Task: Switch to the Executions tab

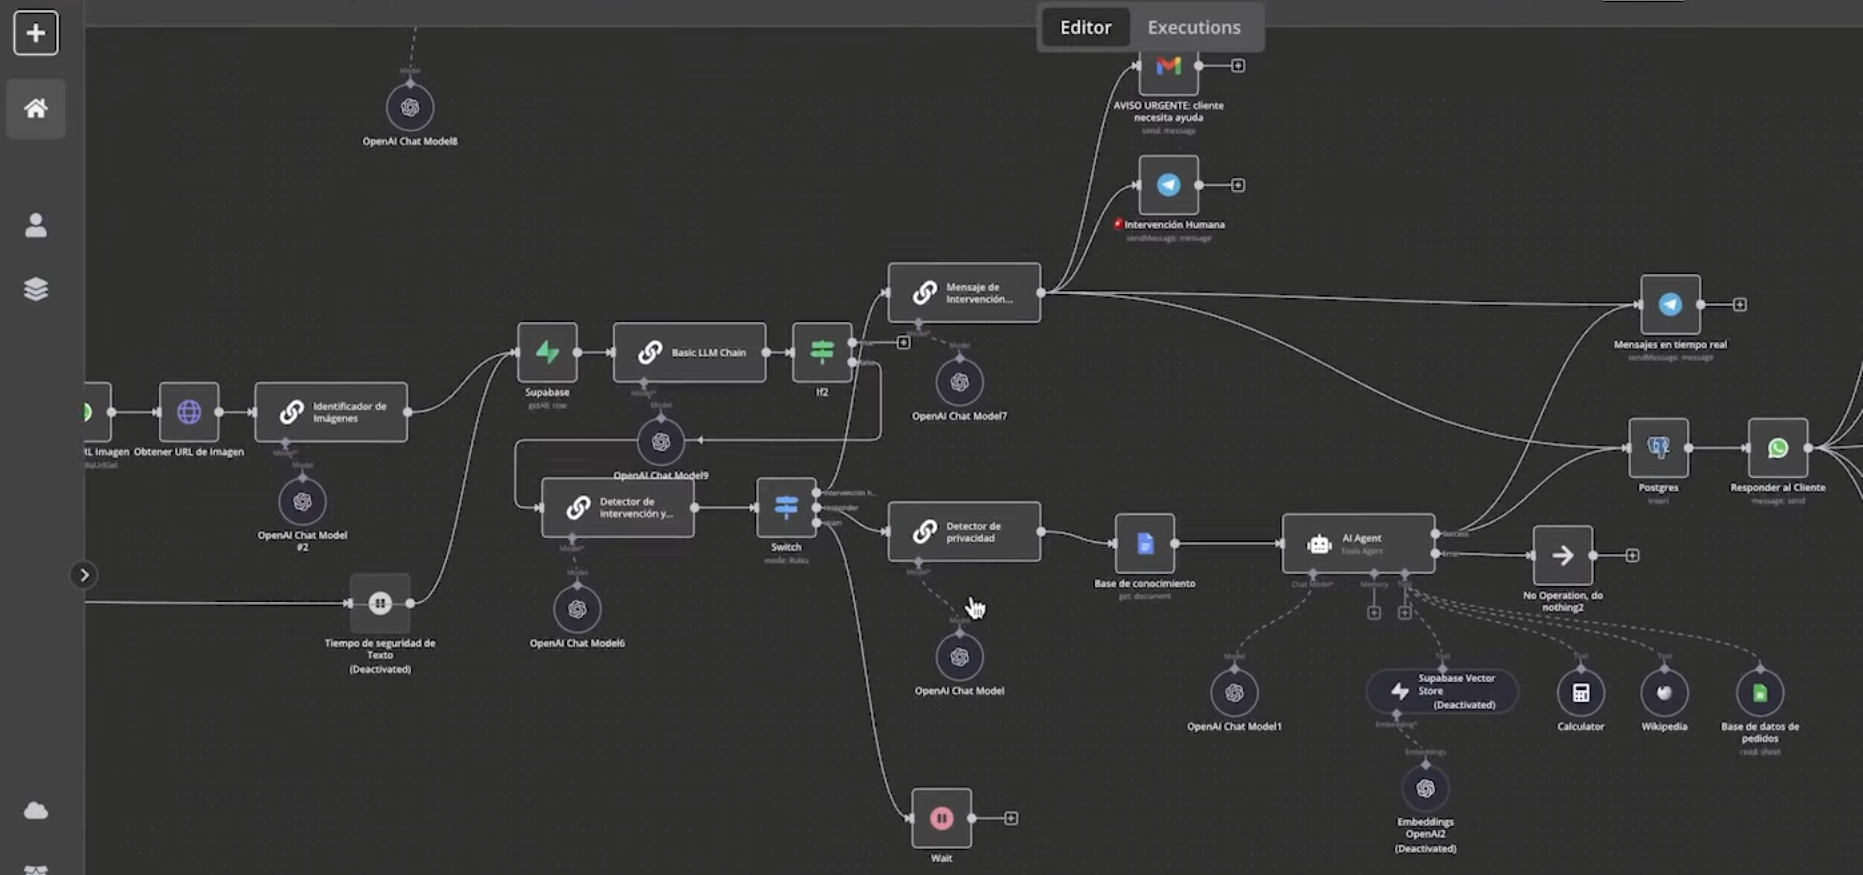Action: click(x=1193, y=27)
